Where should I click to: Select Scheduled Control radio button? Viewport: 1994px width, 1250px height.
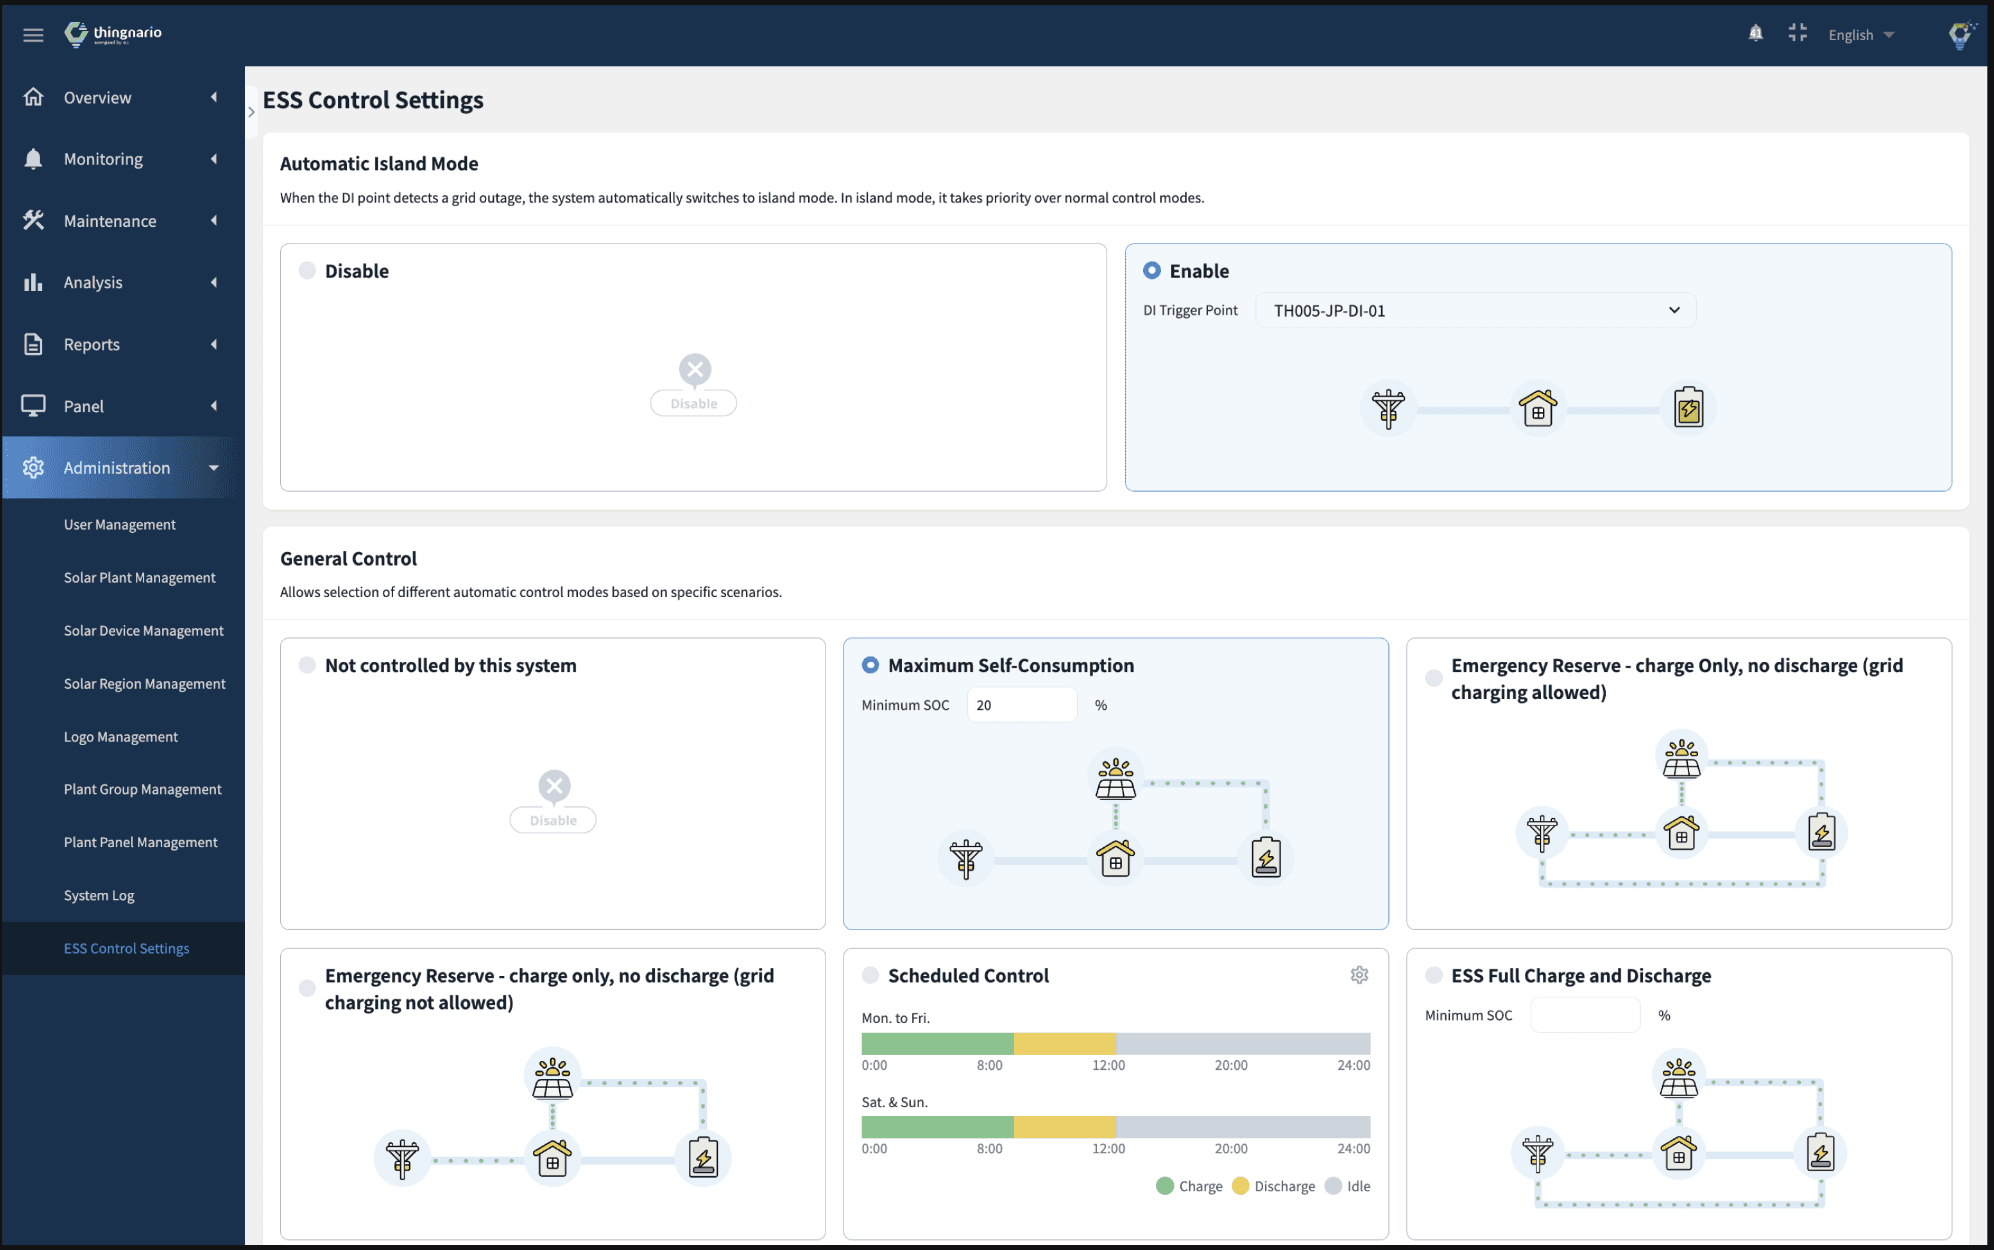coord(870,975)
